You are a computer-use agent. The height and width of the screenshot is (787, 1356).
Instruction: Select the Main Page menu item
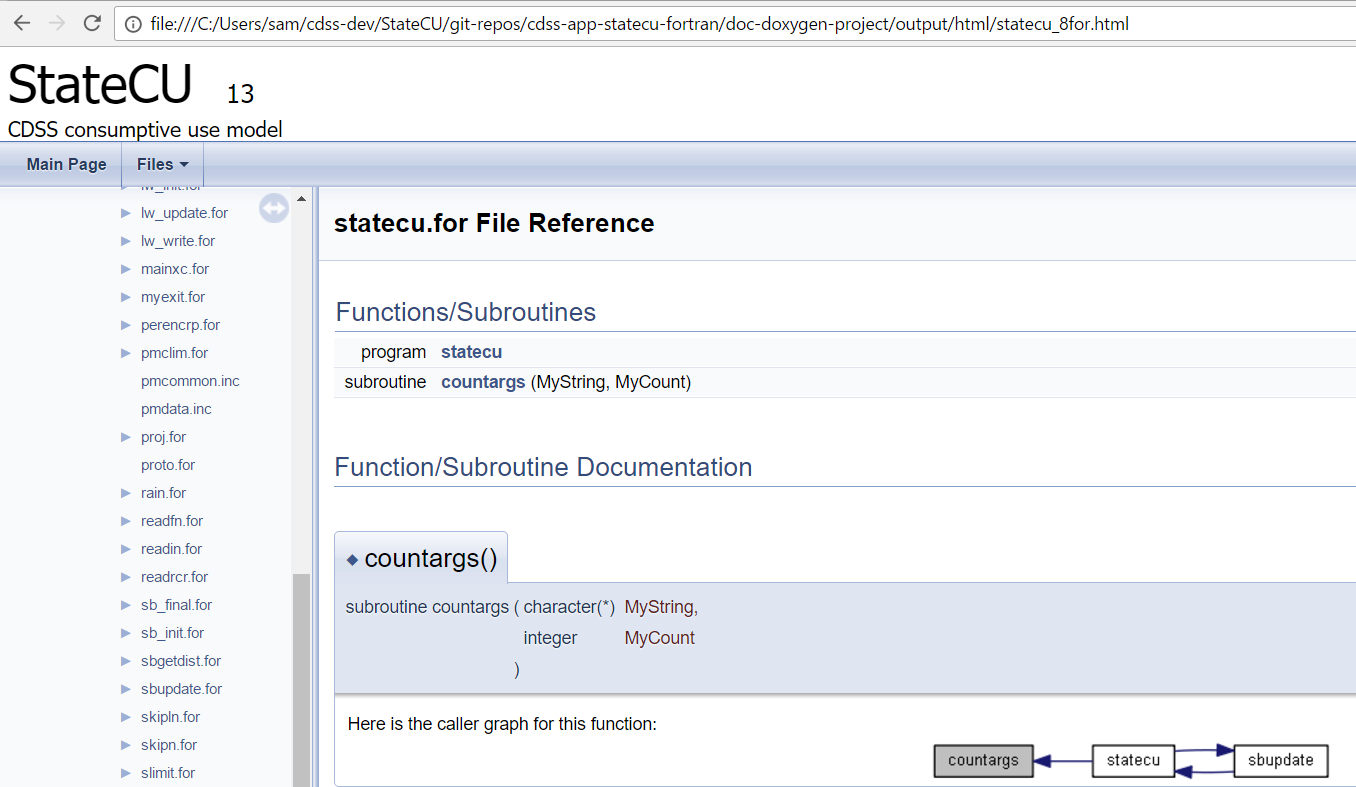point(66,164)
